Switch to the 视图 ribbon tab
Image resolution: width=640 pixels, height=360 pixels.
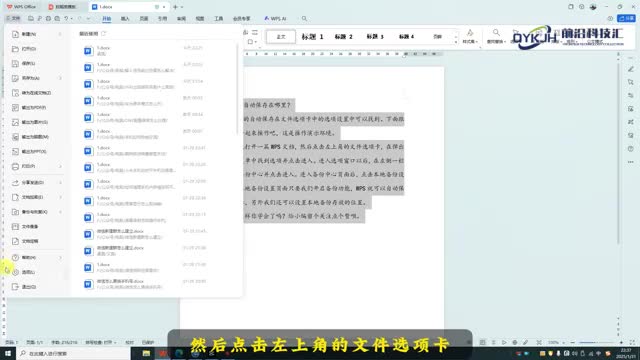(200, 18)
